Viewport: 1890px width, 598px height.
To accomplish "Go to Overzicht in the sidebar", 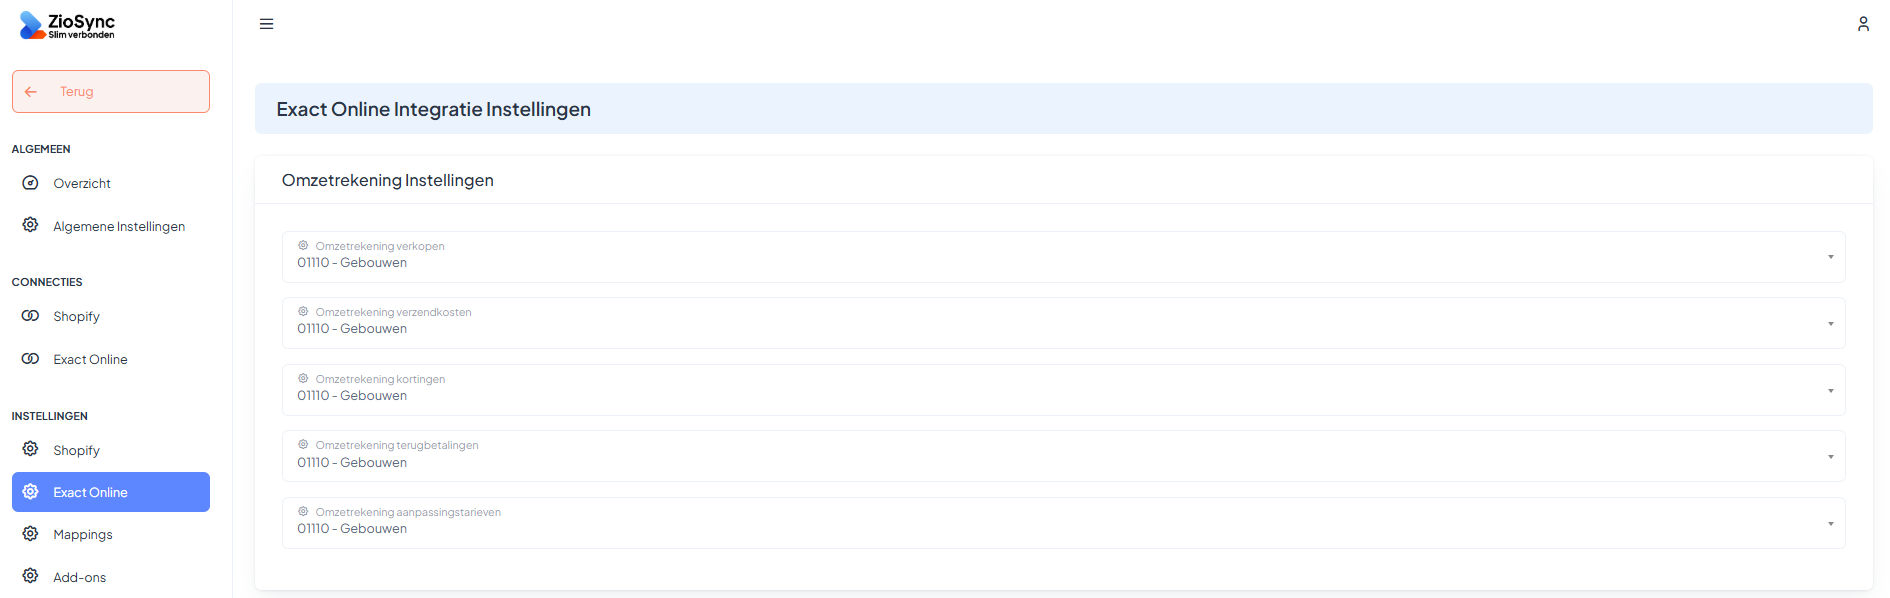I will [x=82, y=184].
